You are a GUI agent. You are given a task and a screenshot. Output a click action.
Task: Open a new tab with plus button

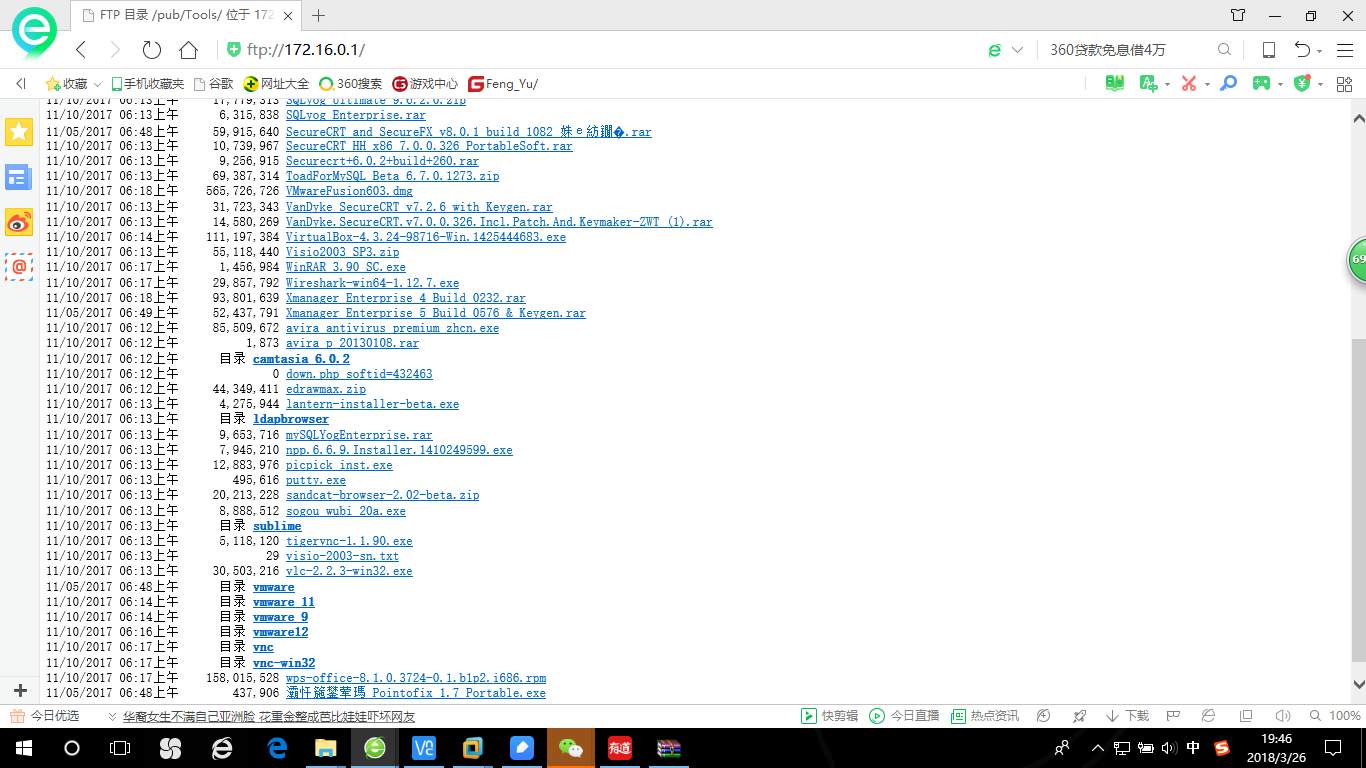click(x=319, y=15)
